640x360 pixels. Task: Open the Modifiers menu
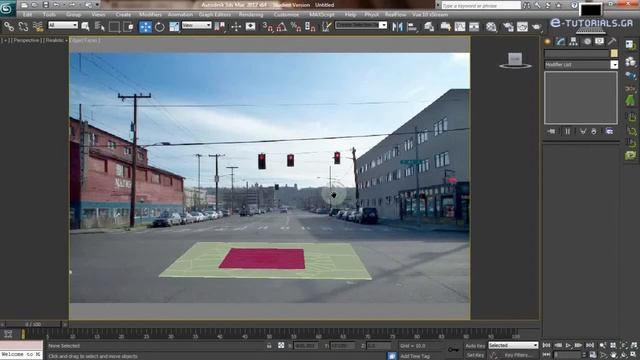(x=150, y=15)
